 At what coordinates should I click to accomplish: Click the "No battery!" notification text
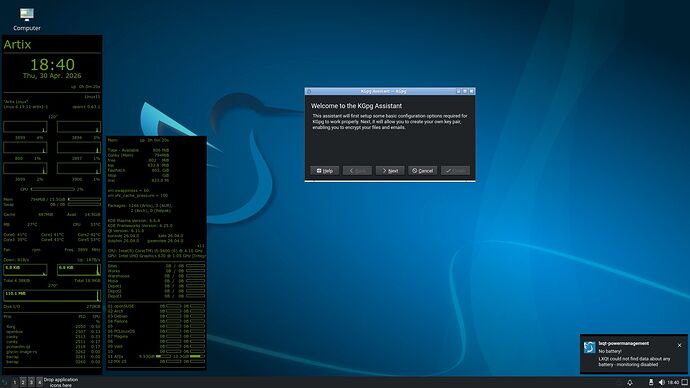coord(610,351)
